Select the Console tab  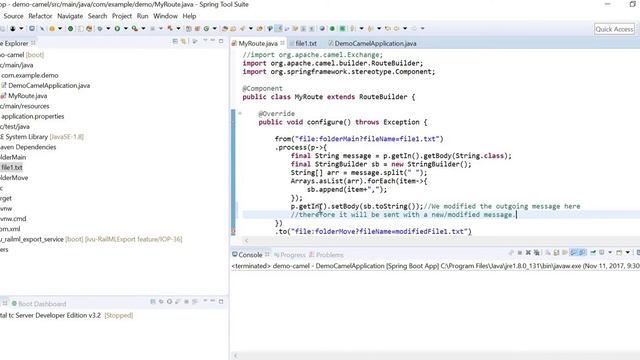click(250, 255)
